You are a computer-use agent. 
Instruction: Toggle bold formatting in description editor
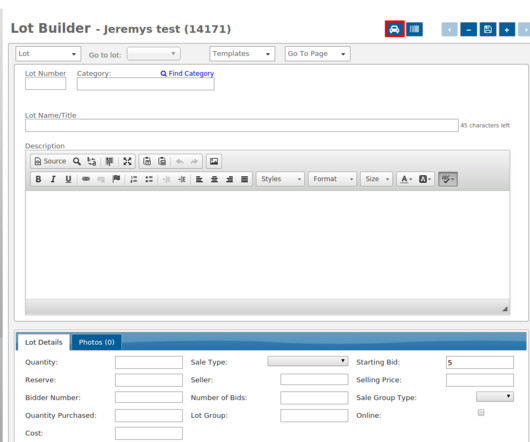(x=38, y=179)
